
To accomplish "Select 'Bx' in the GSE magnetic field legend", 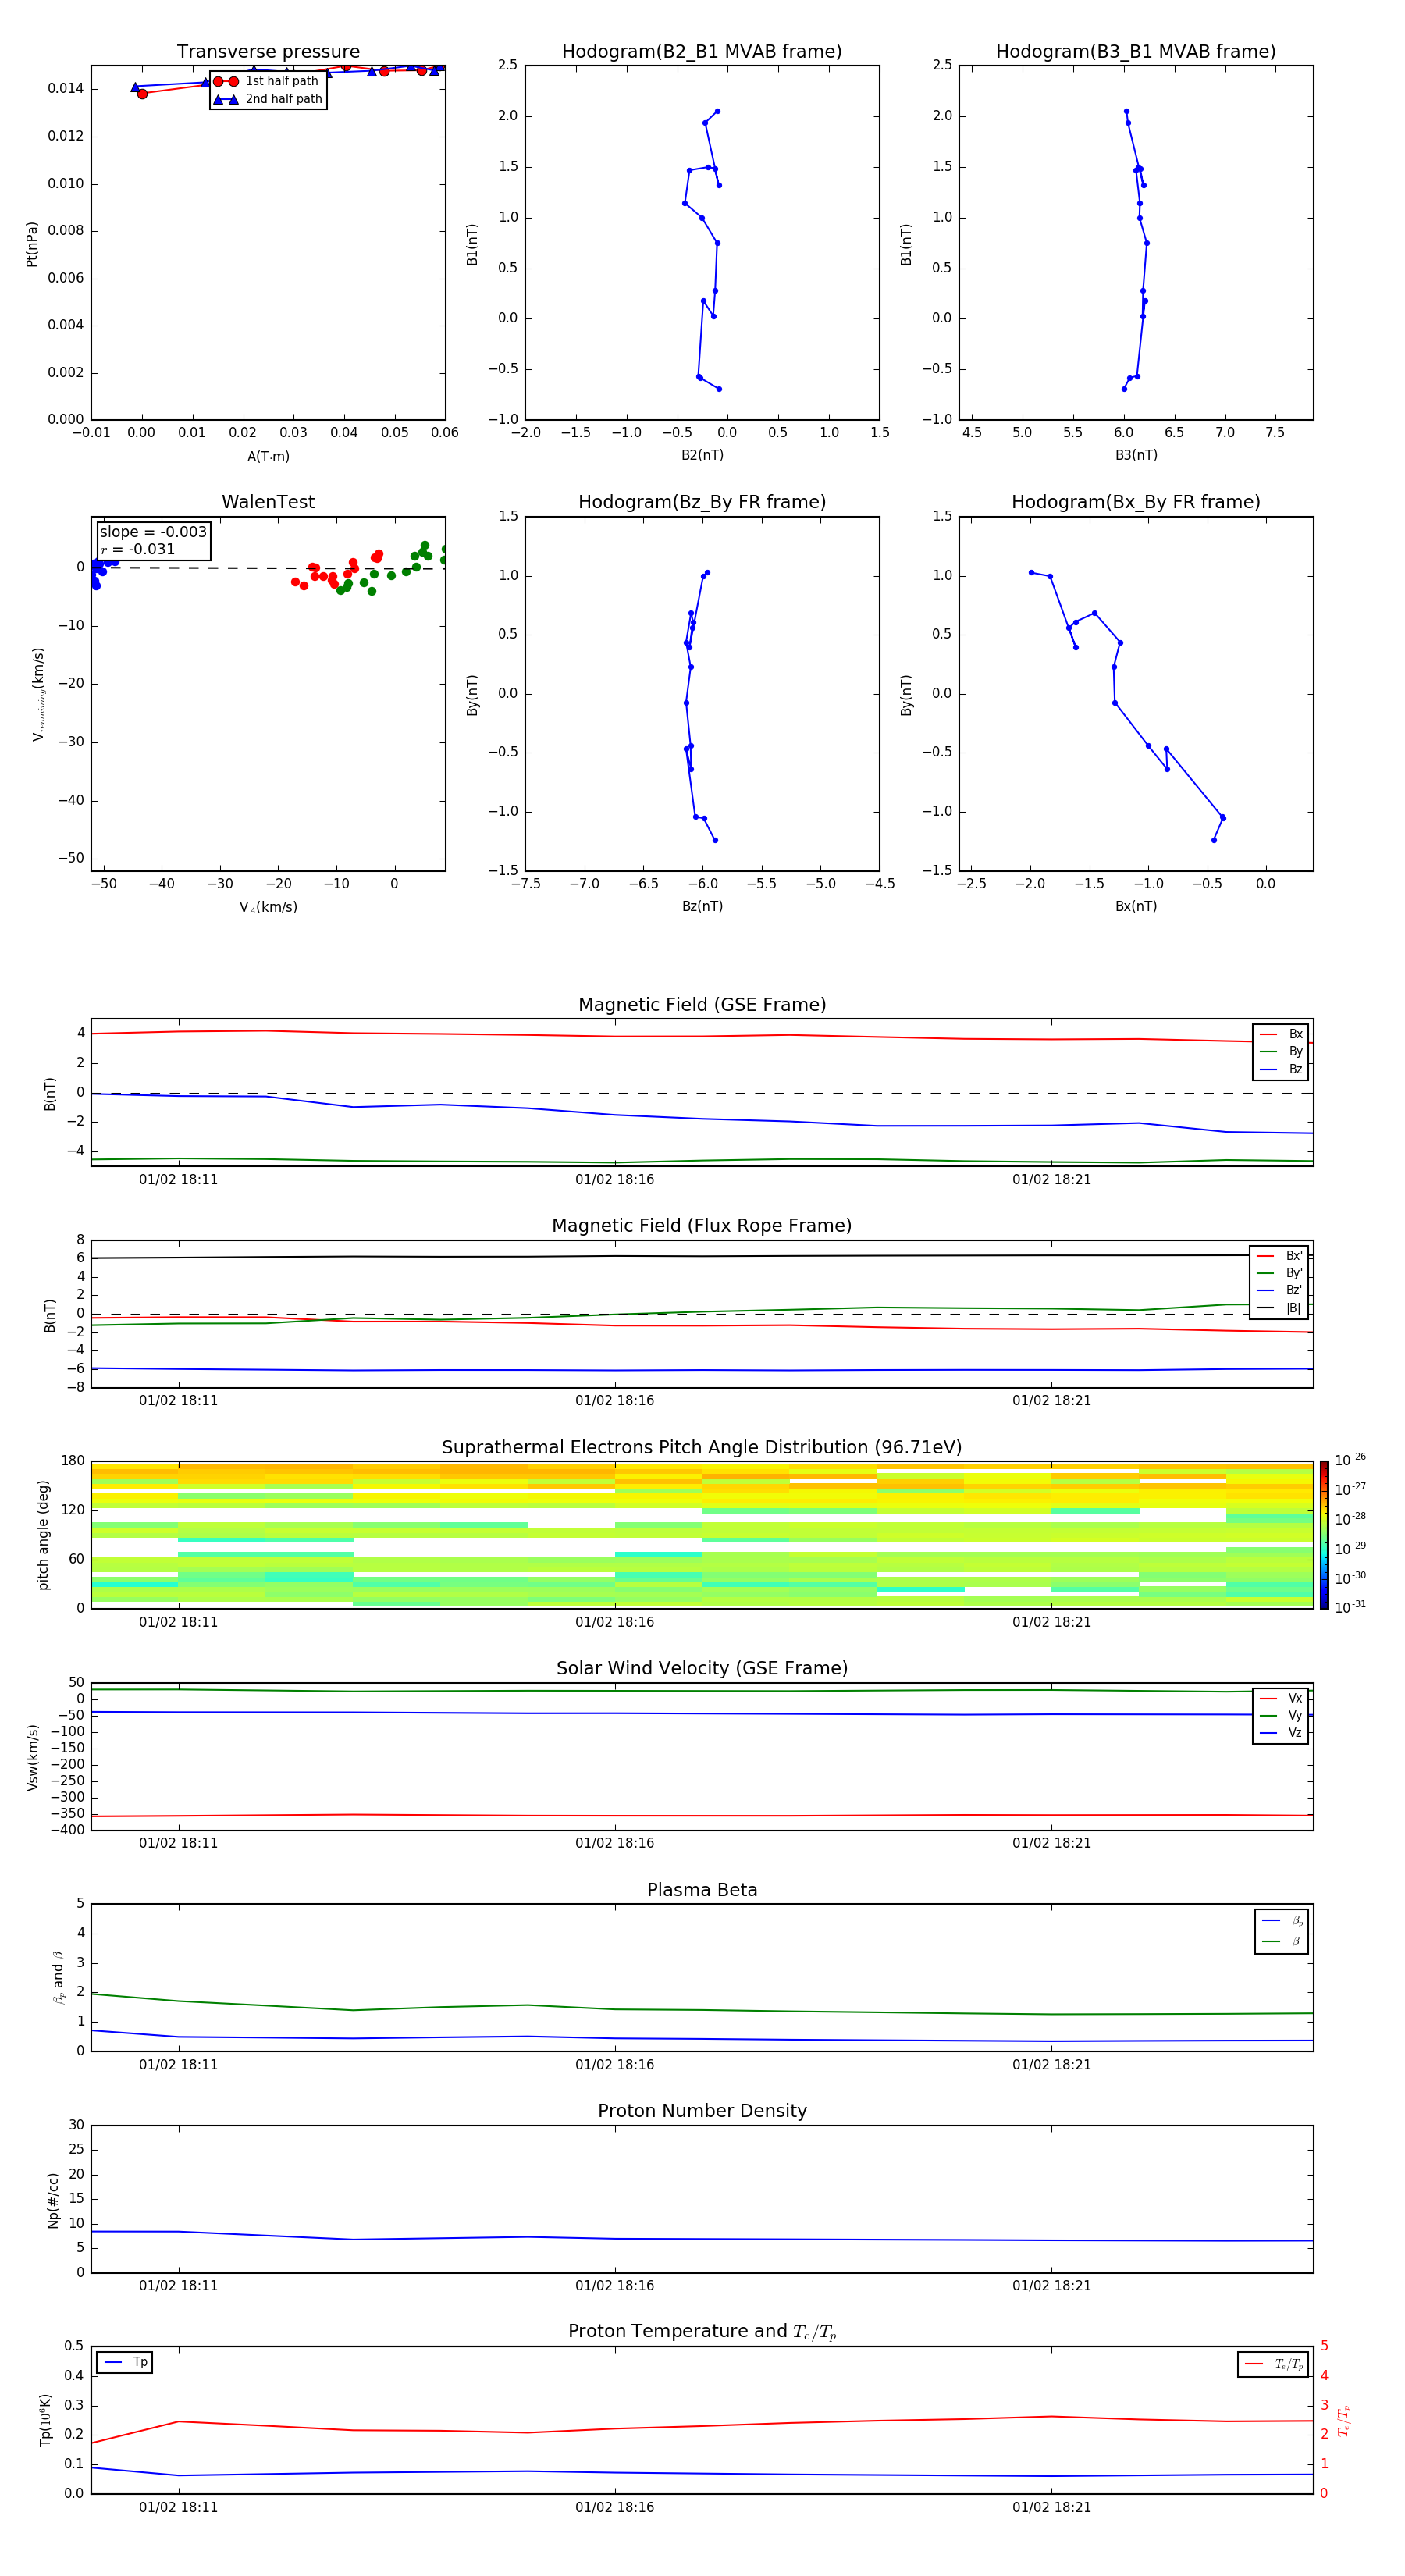I will coord(1282,1034).
